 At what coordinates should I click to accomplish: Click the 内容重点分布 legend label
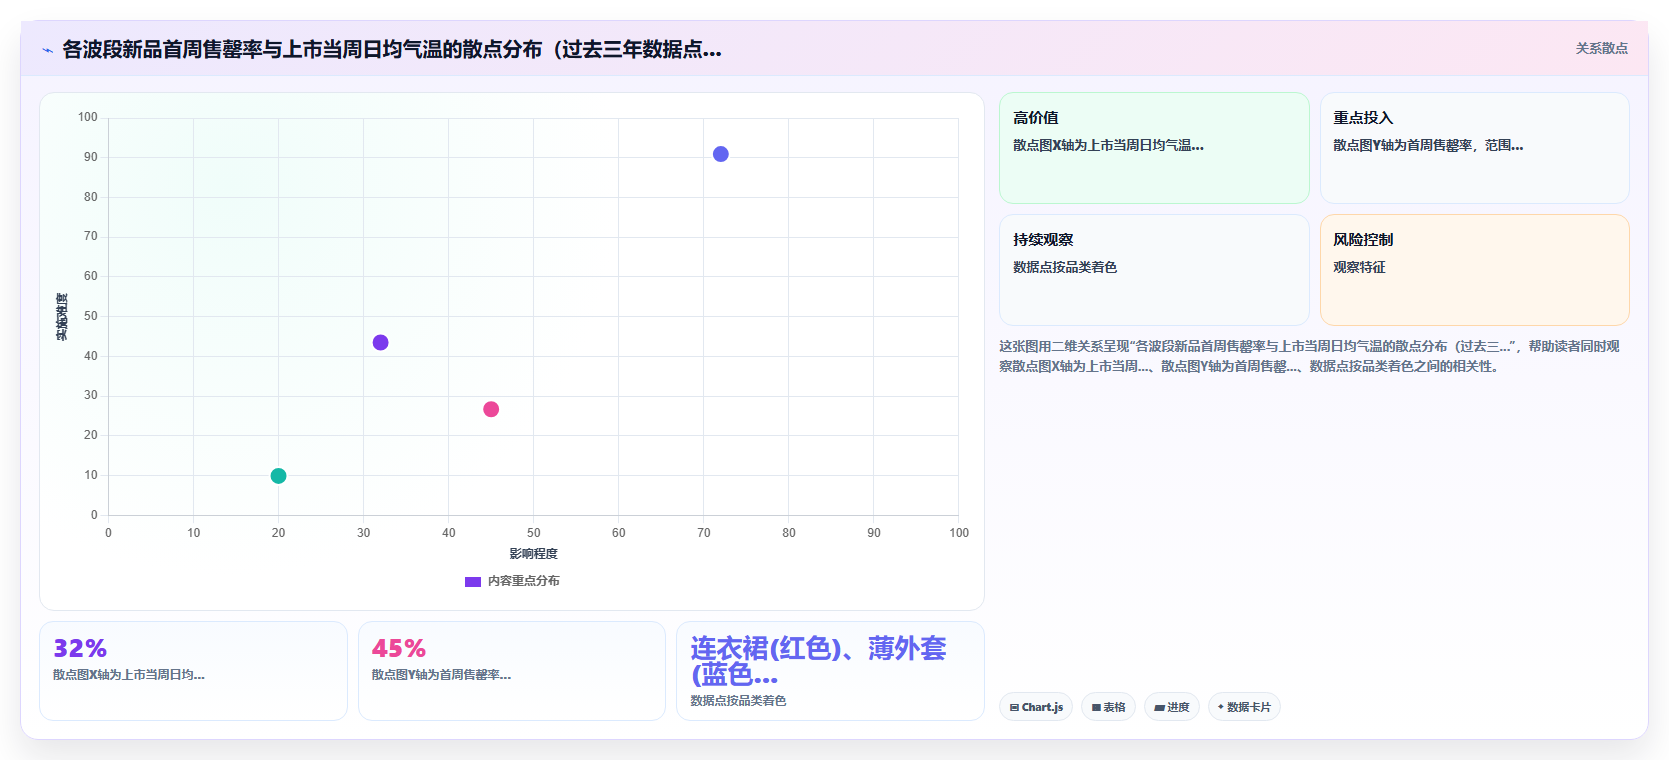(523, 581)
